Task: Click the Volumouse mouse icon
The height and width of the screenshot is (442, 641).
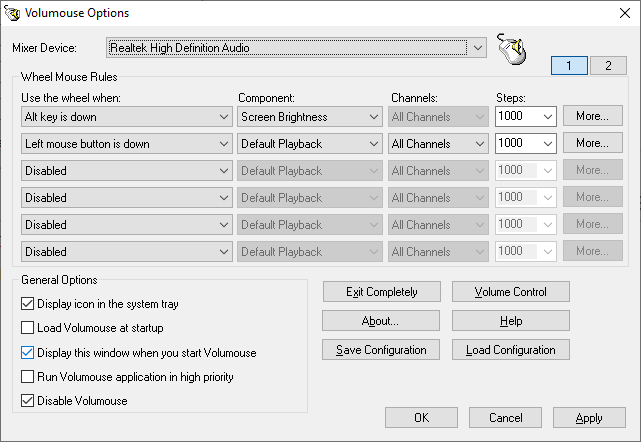Action: [511, 48]
